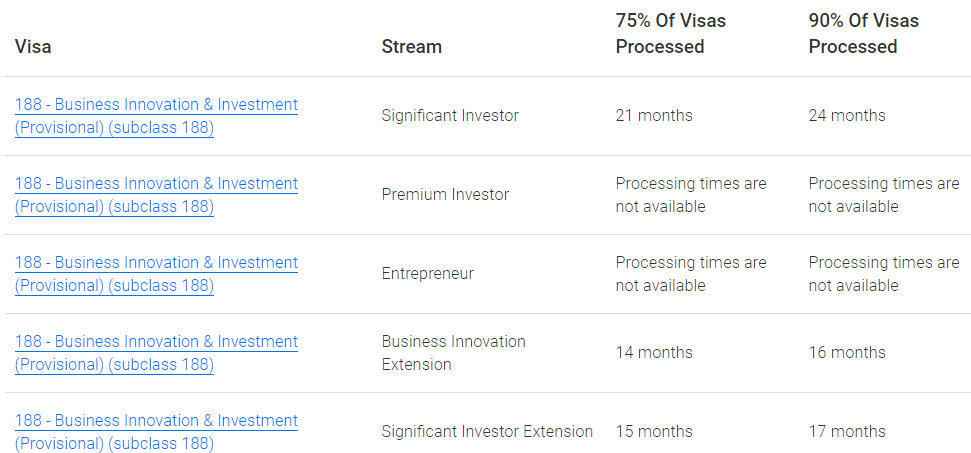Image resolution: width=971 pixels, height=453 pixels.
Task: Click the 75% Of Visas Processed header
Action: click(x=671, y=33)
